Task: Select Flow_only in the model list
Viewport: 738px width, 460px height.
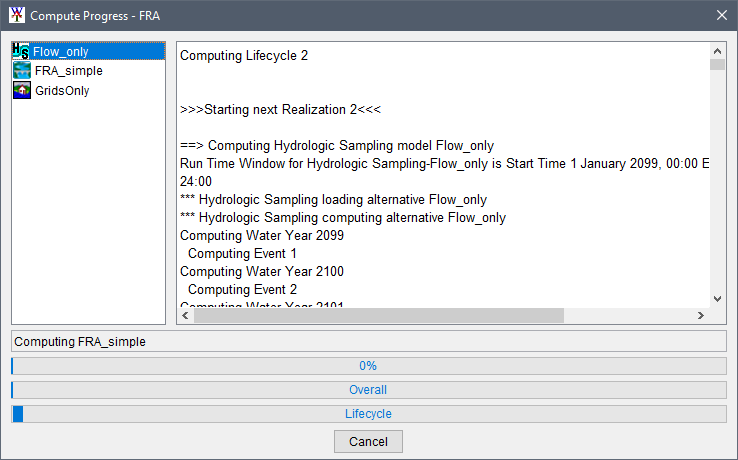Action: (88, 51)
